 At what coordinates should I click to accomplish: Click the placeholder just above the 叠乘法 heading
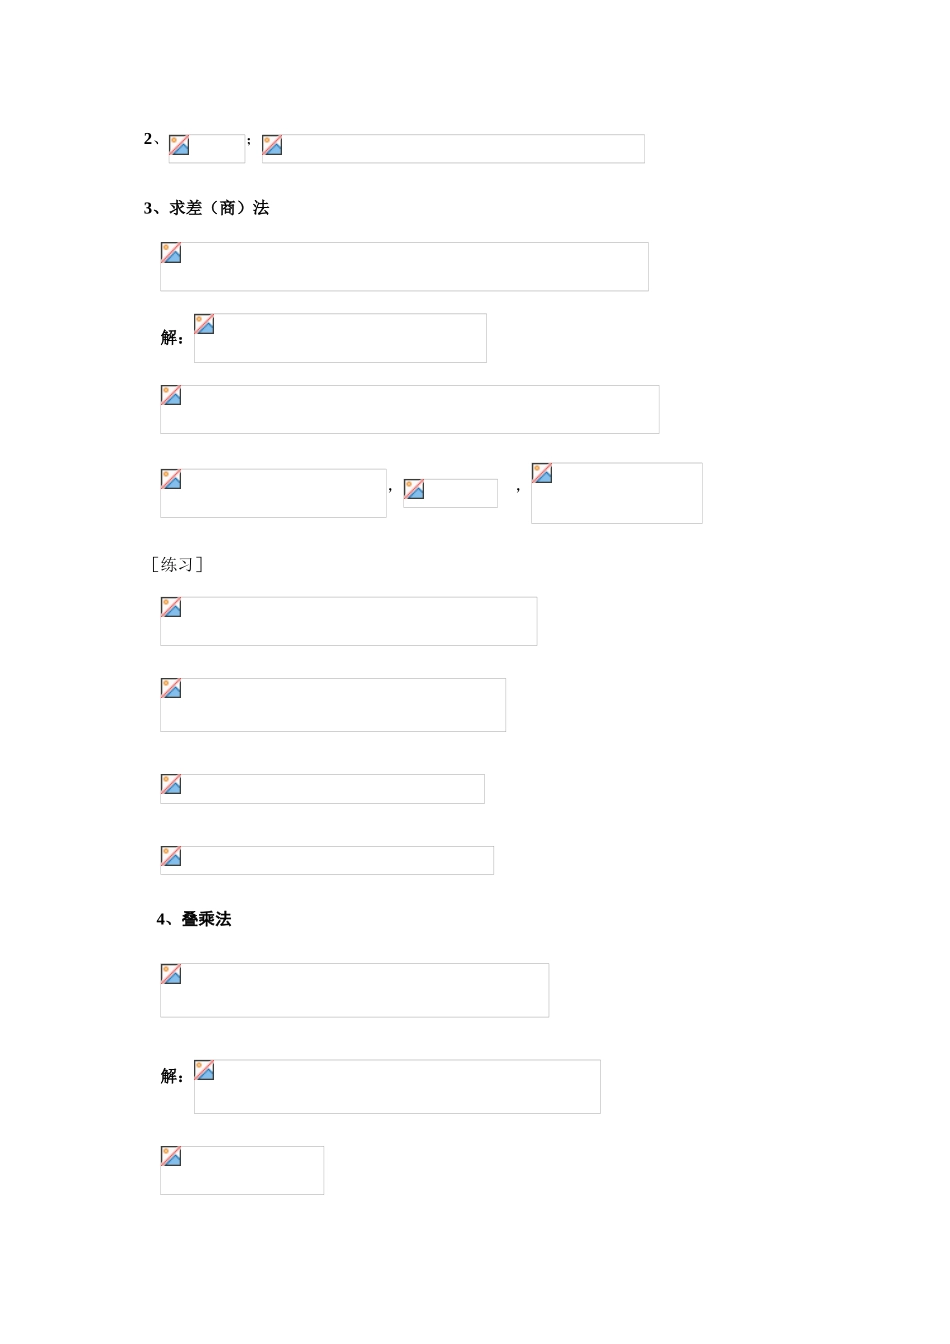coord(326,860)
